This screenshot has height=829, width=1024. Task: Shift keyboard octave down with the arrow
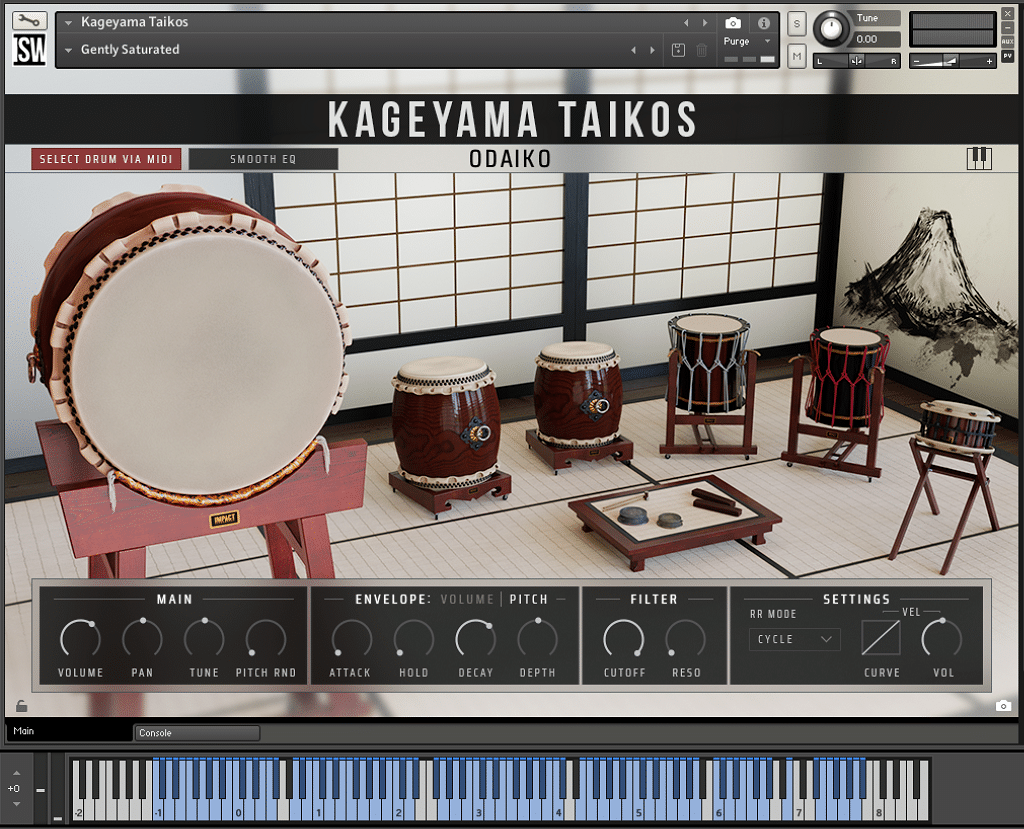coord(16,804)
